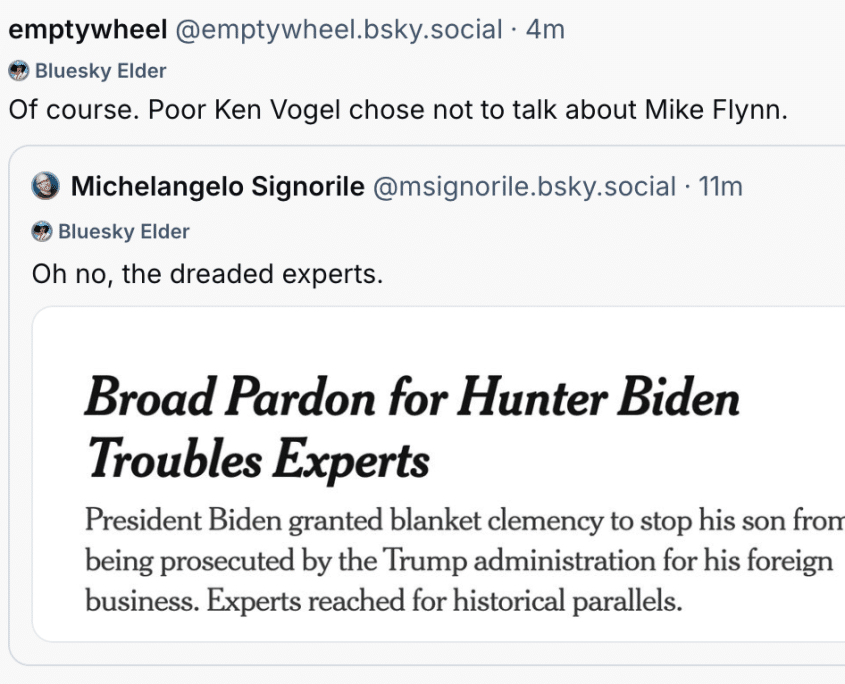The image size is (845, 684).
Task: Click the article summary paragraph about blanket clemency
Action: pyautogui.click(x=460, y=562)
